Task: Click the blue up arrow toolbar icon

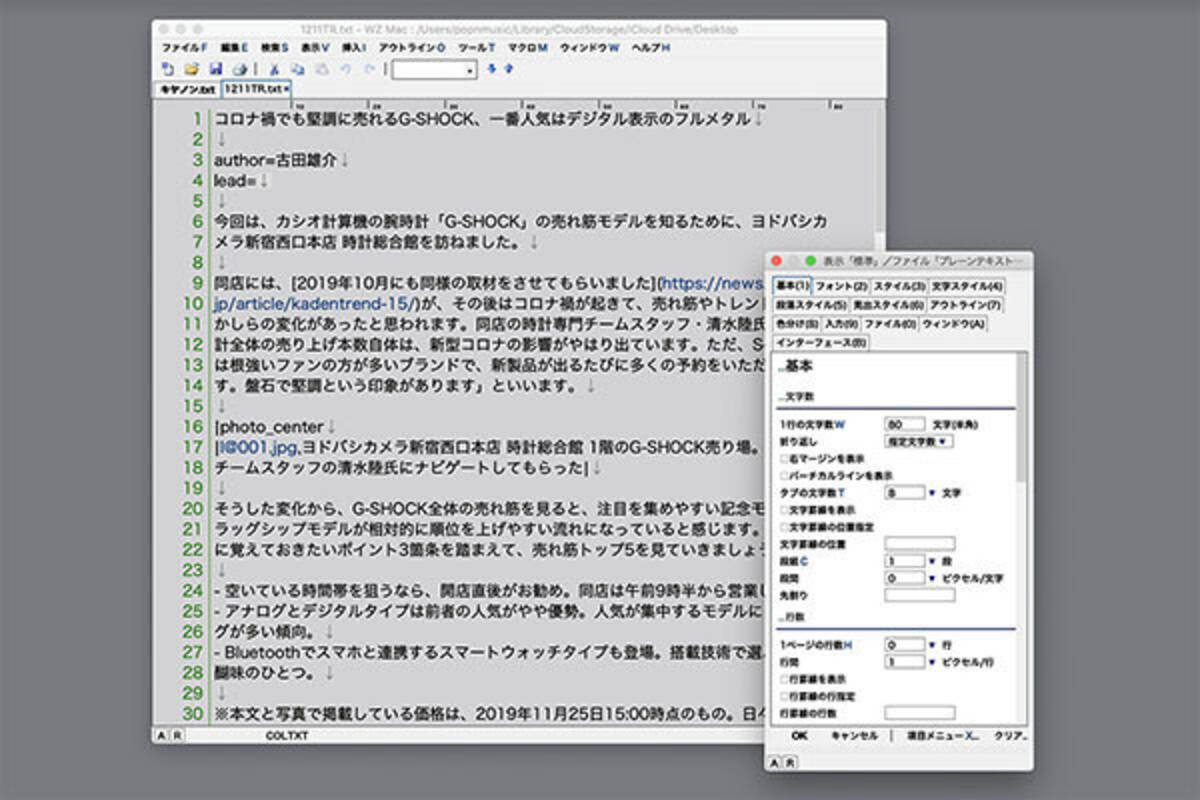Action: point(508,69)
